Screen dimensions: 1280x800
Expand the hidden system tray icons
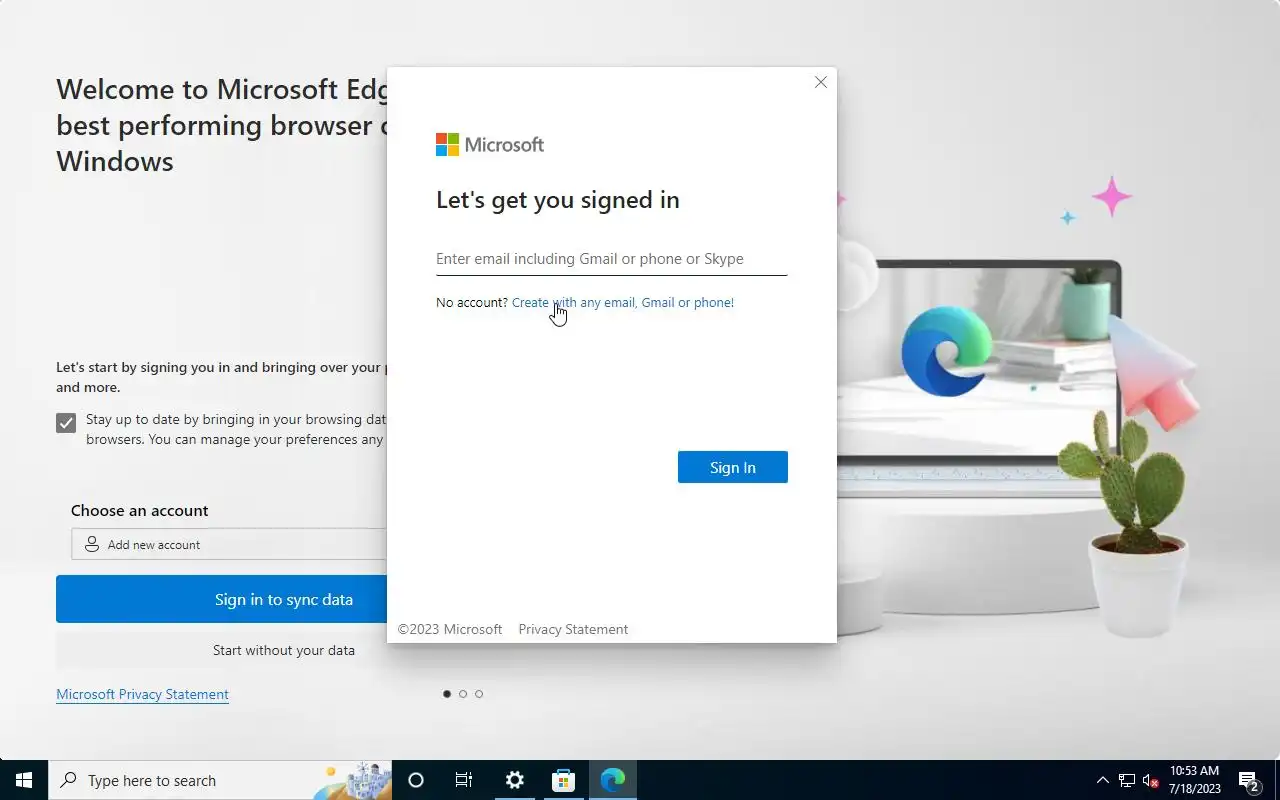1103,780
